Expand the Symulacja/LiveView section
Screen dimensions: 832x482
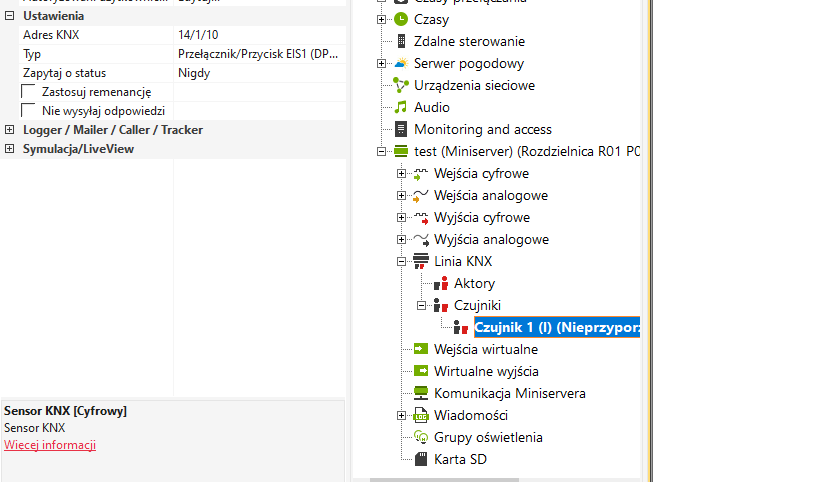(9, 149)
